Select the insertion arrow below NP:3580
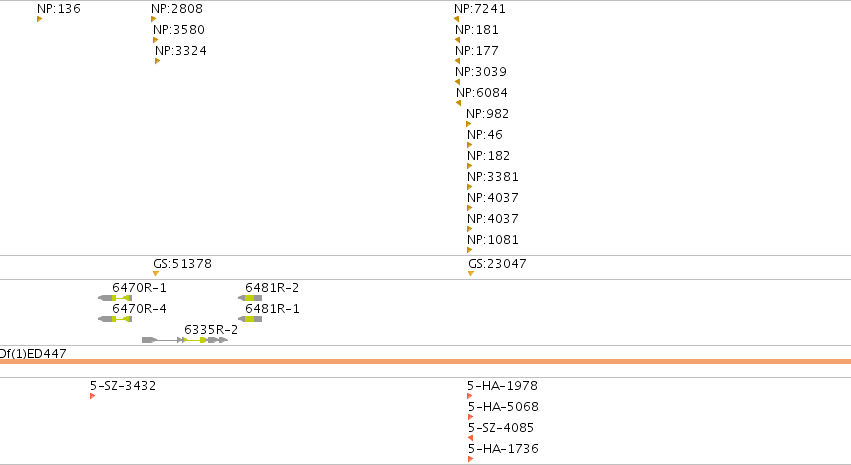Screen dimensions: 851x465 (x=155, y=40)
